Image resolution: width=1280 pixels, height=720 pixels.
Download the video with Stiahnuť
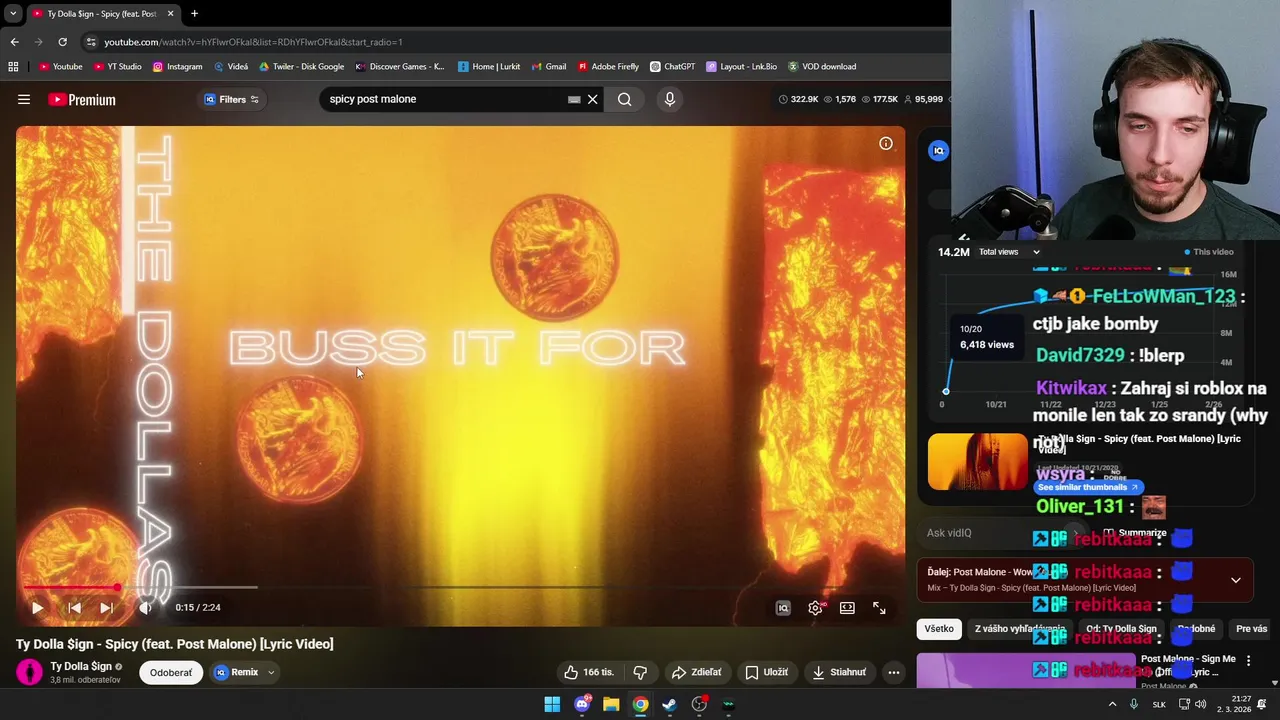(x=839, y=672)
